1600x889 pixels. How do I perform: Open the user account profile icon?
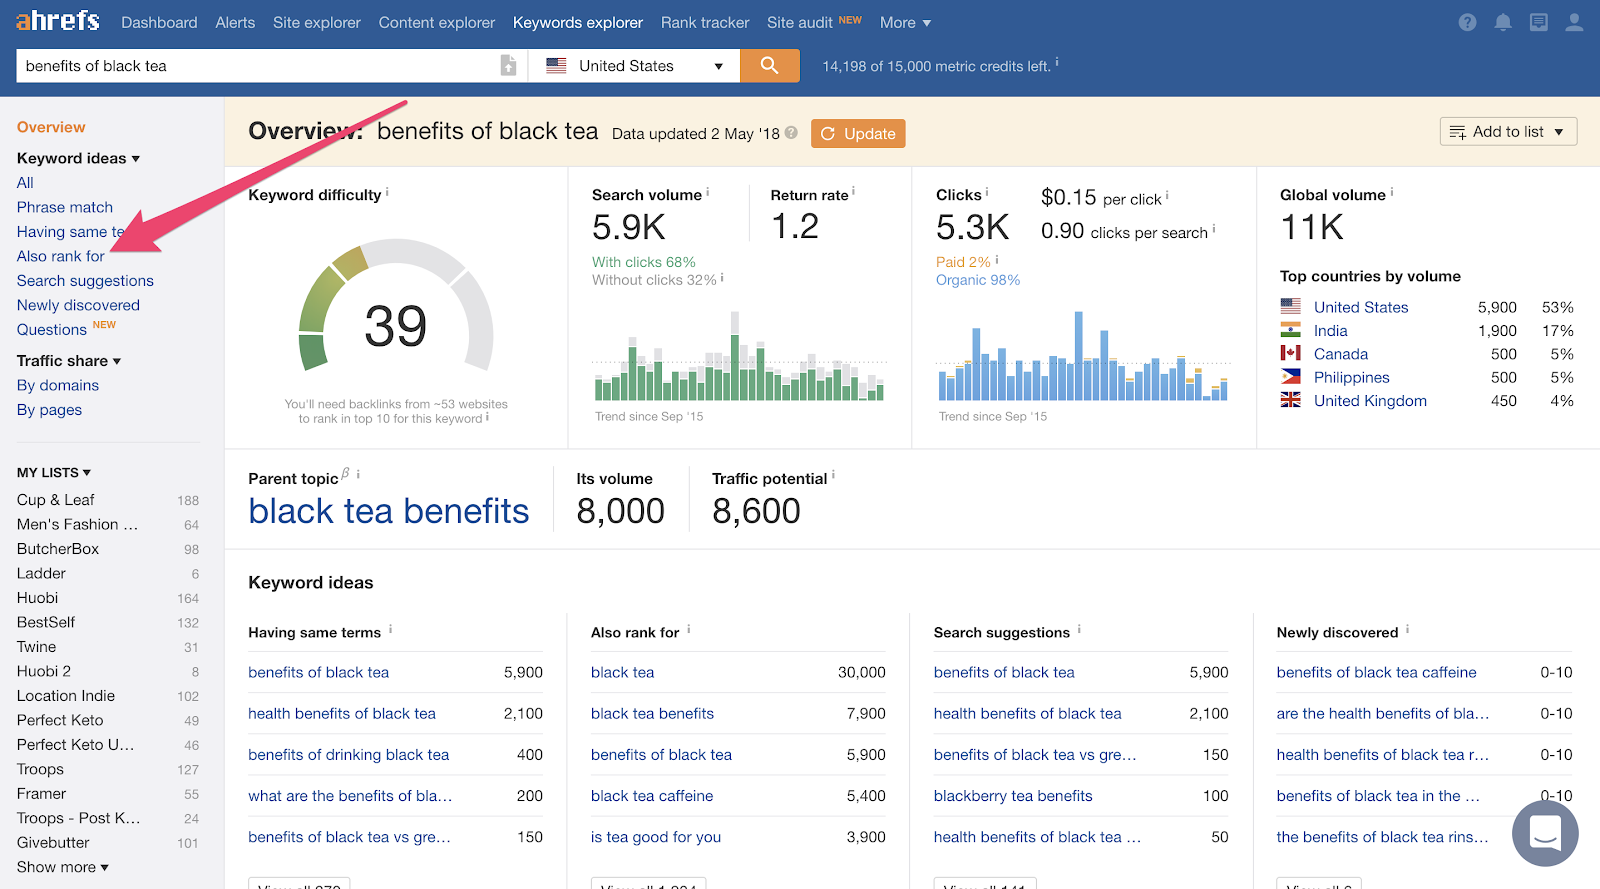[x=1574, y=22]
